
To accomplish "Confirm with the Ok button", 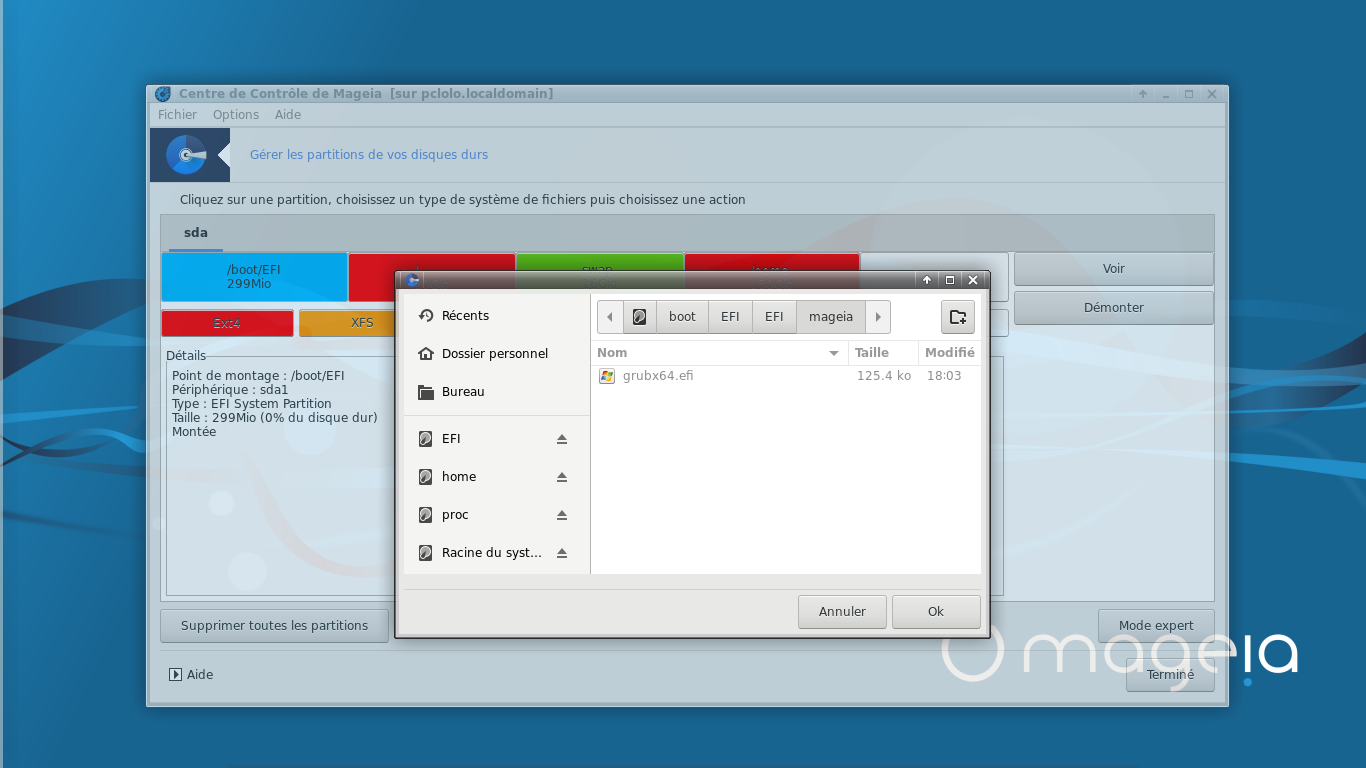I will (x=936, y=612).
